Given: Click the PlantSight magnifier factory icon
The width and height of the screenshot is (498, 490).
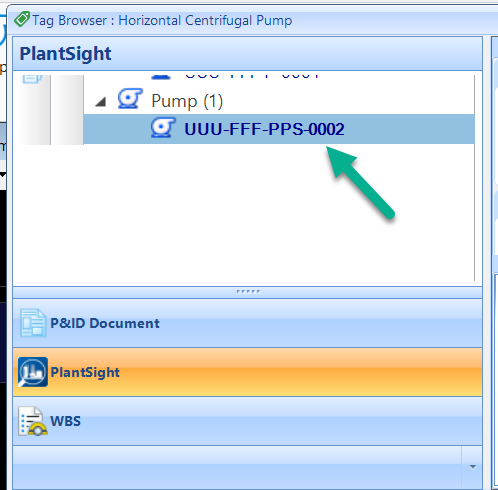Looking at the screenshot, I should [33, 372].
